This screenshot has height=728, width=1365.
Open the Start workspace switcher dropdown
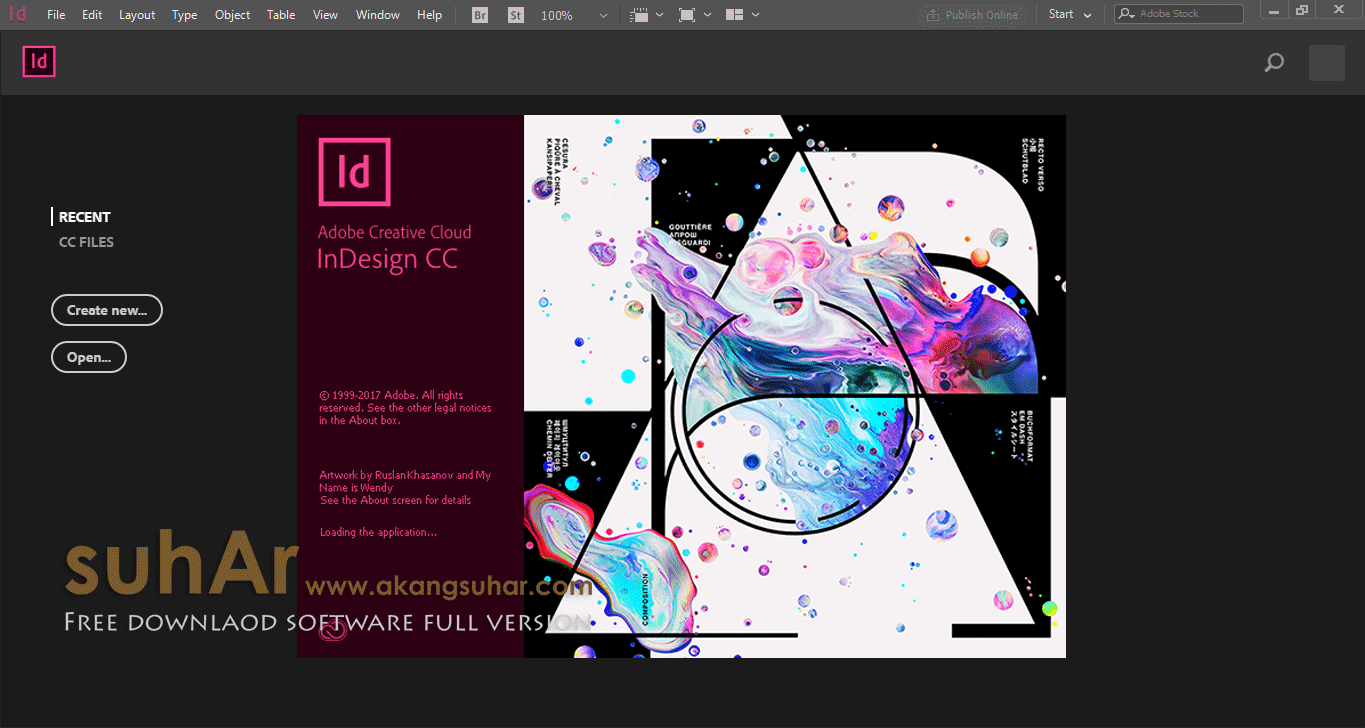click(x=1070, y=15)
